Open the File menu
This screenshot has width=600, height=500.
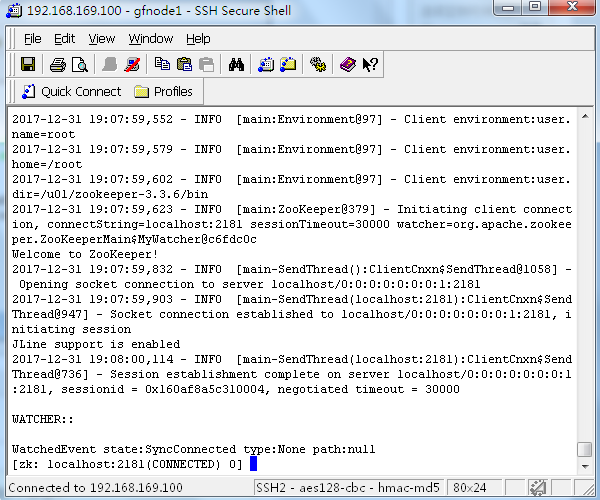[33, 39]
